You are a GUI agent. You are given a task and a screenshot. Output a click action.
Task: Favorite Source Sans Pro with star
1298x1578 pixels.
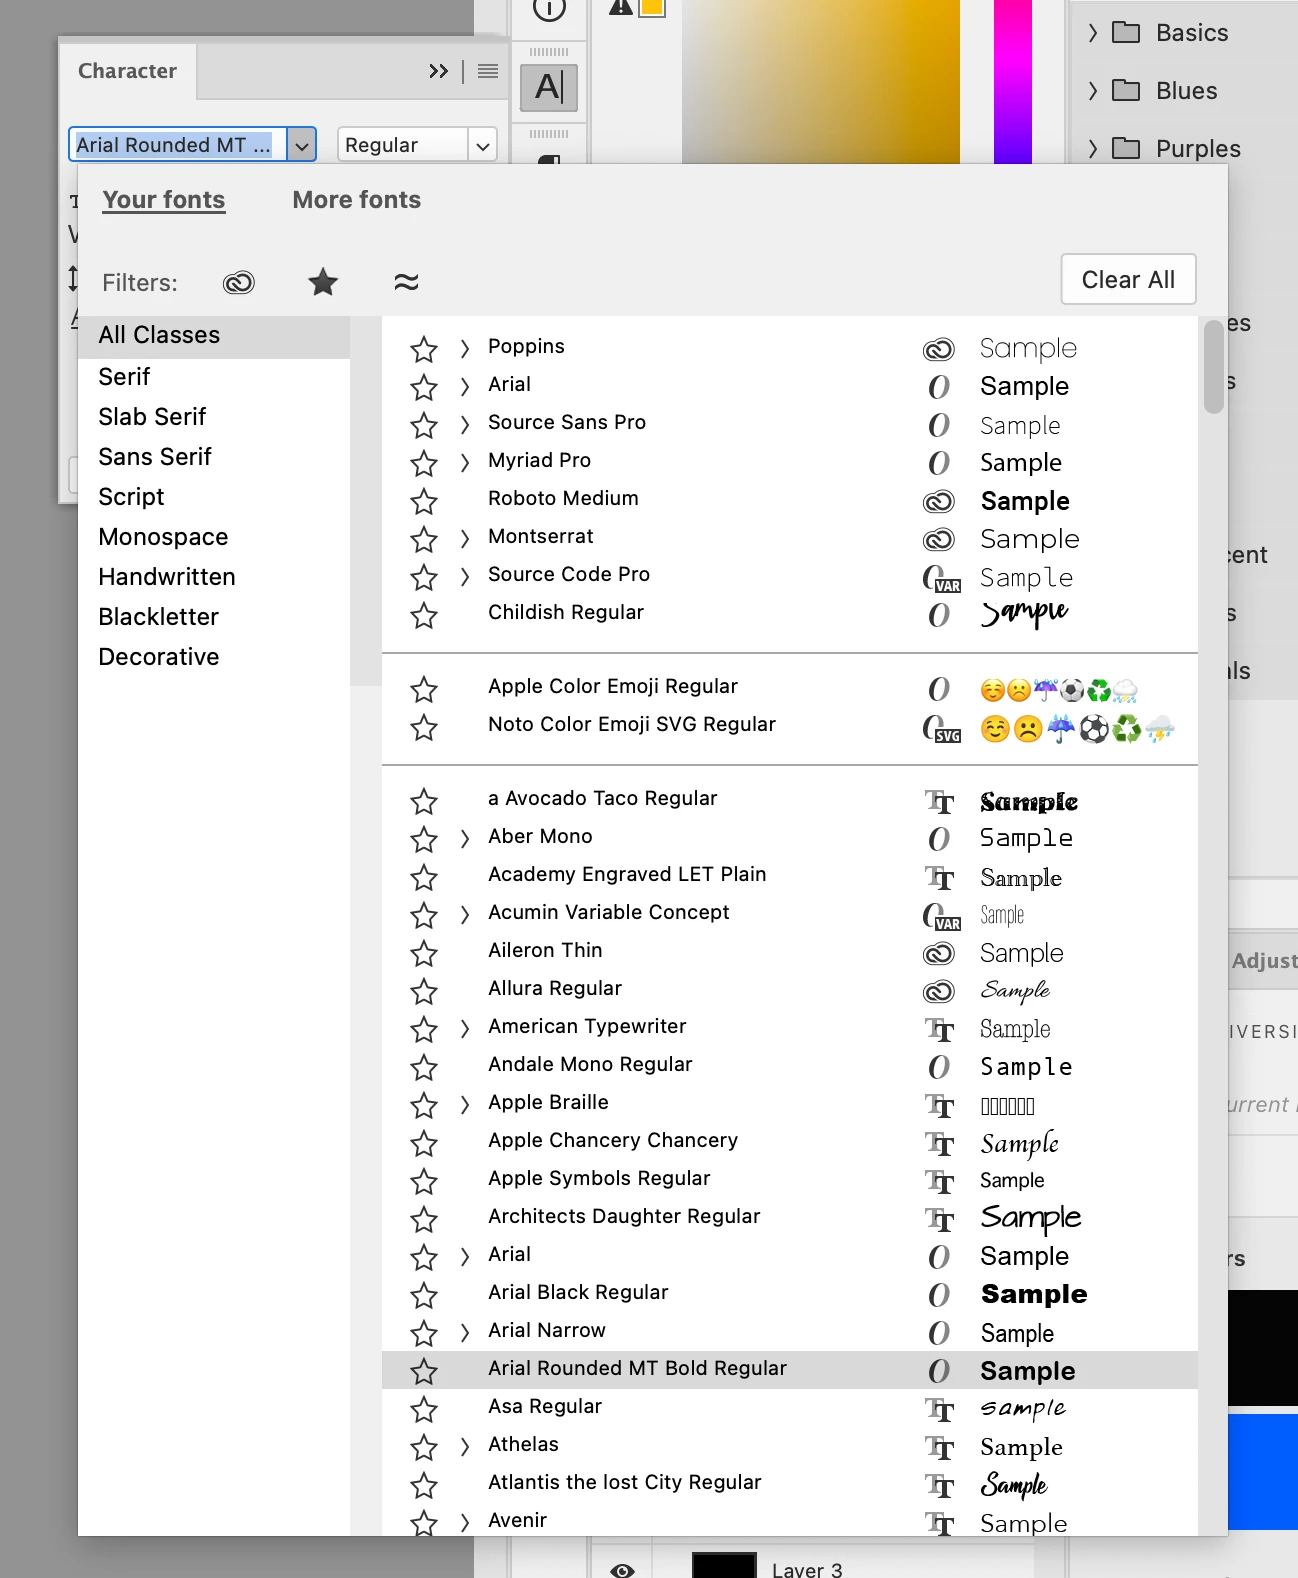click(424, 425)
